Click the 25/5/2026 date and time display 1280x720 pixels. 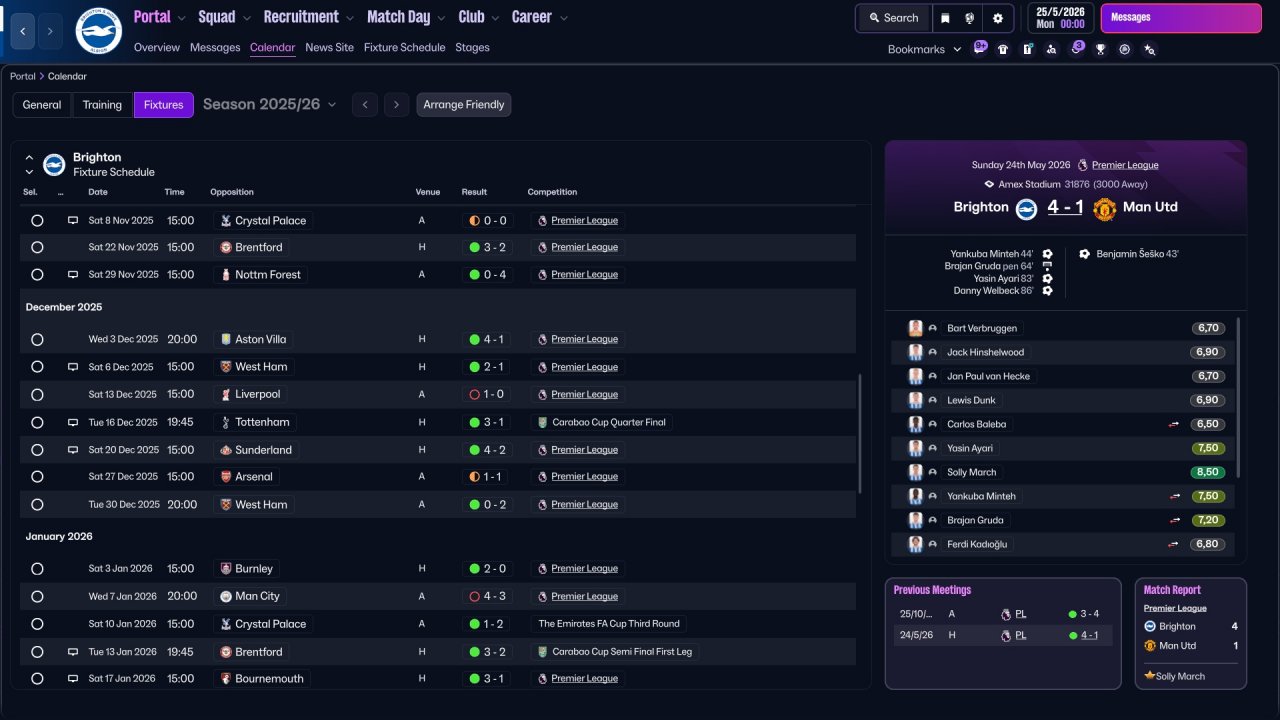pyautogui.click(x=1060, y=18)
